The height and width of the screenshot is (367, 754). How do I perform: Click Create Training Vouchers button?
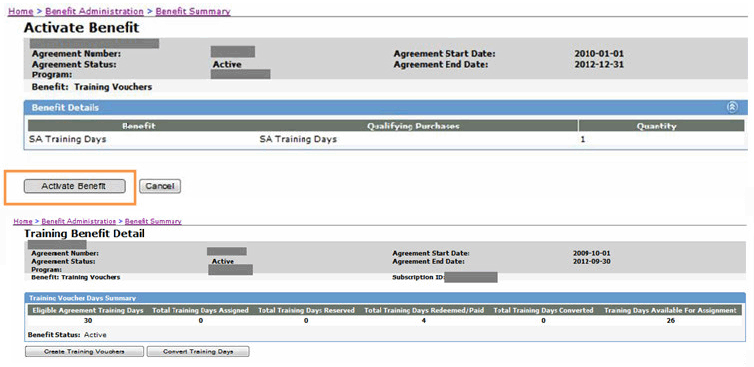84,352
